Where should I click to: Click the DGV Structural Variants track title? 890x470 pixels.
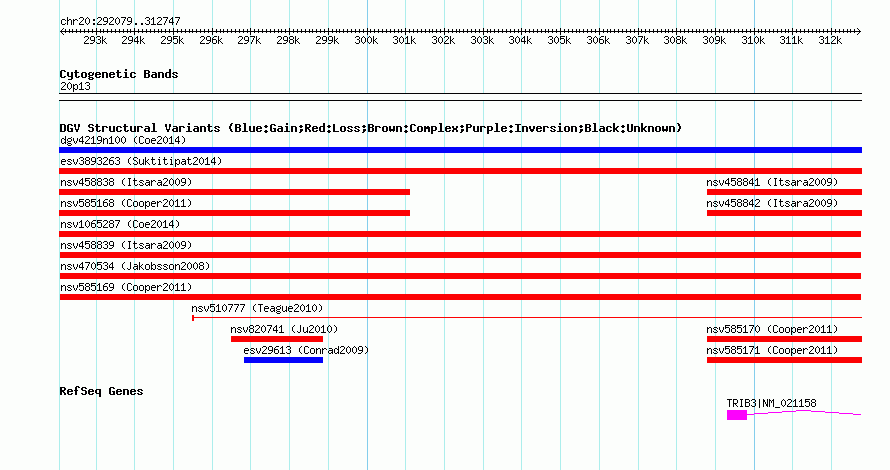[370, 128]
